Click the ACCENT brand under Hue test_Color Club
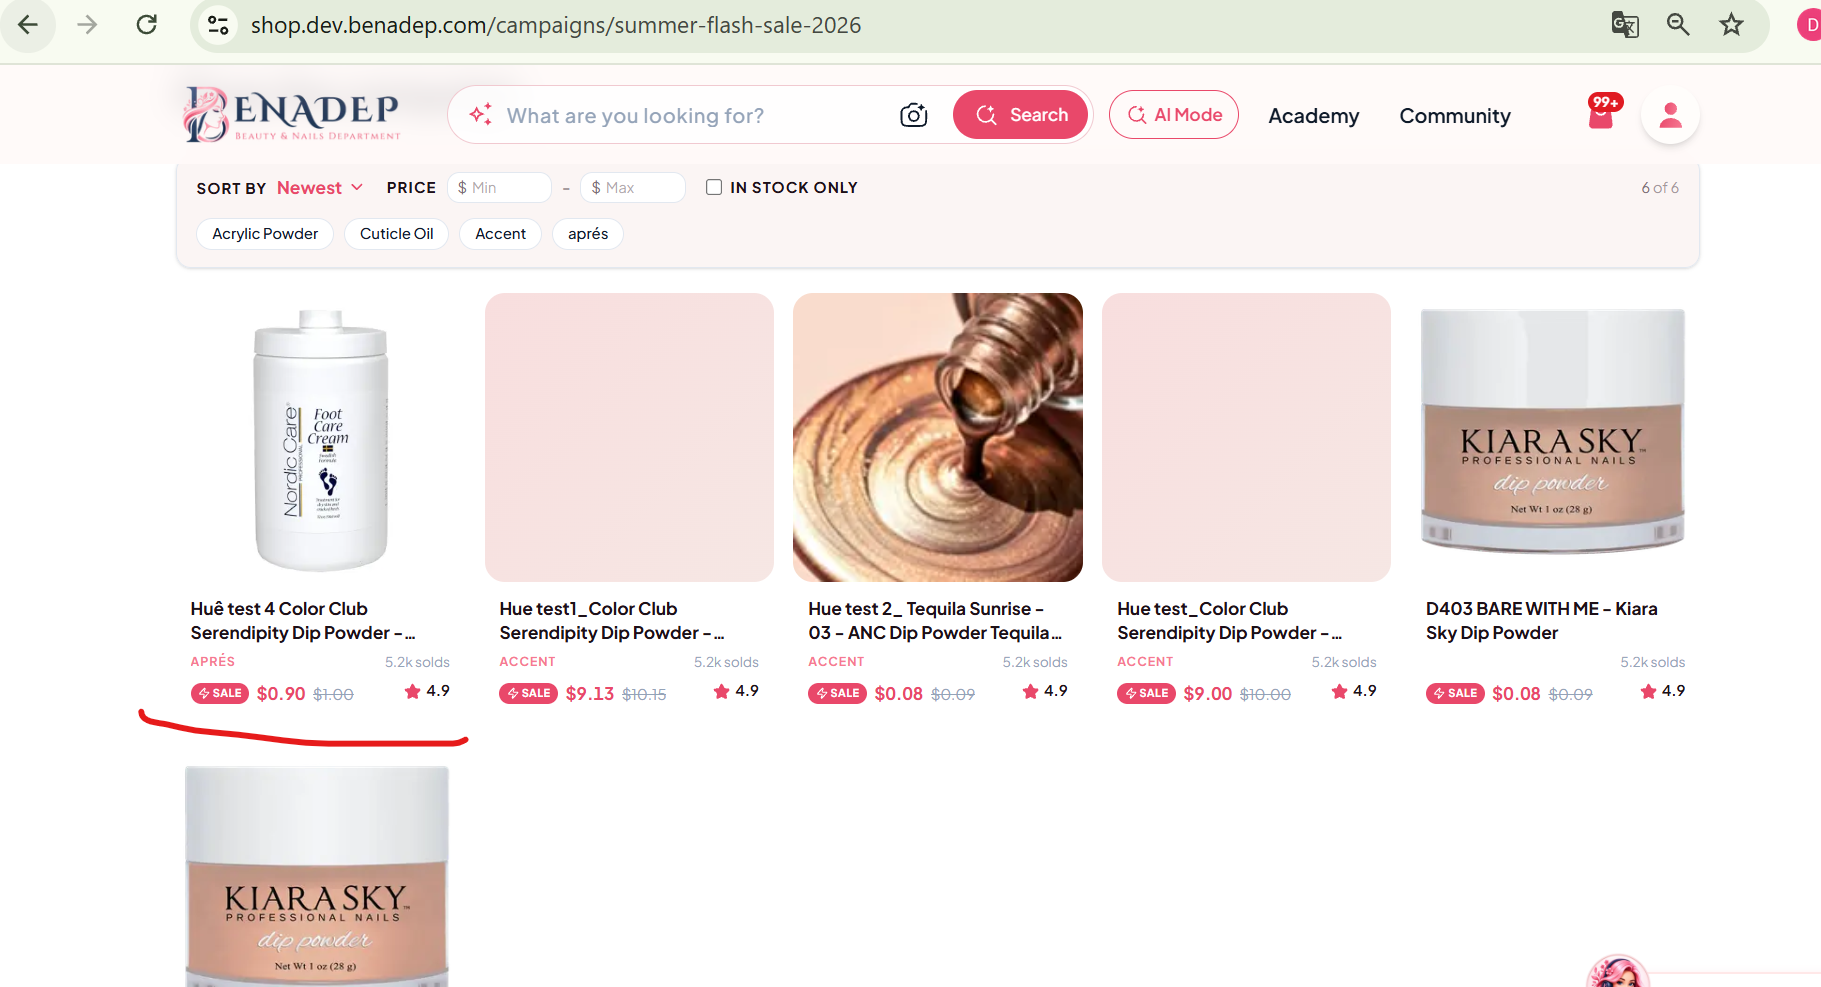This screenshot has width=1821, height=987. (x=1145, y=662)
